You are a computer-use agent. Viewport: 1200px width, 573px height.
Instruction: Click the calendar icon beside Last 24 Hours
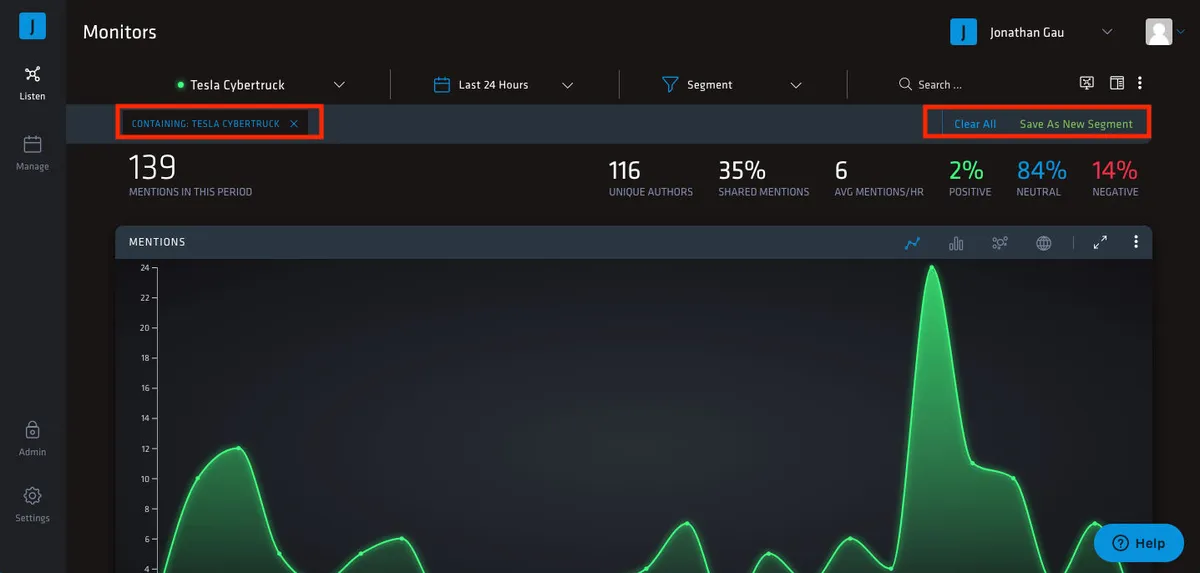(x=441, y=85)
